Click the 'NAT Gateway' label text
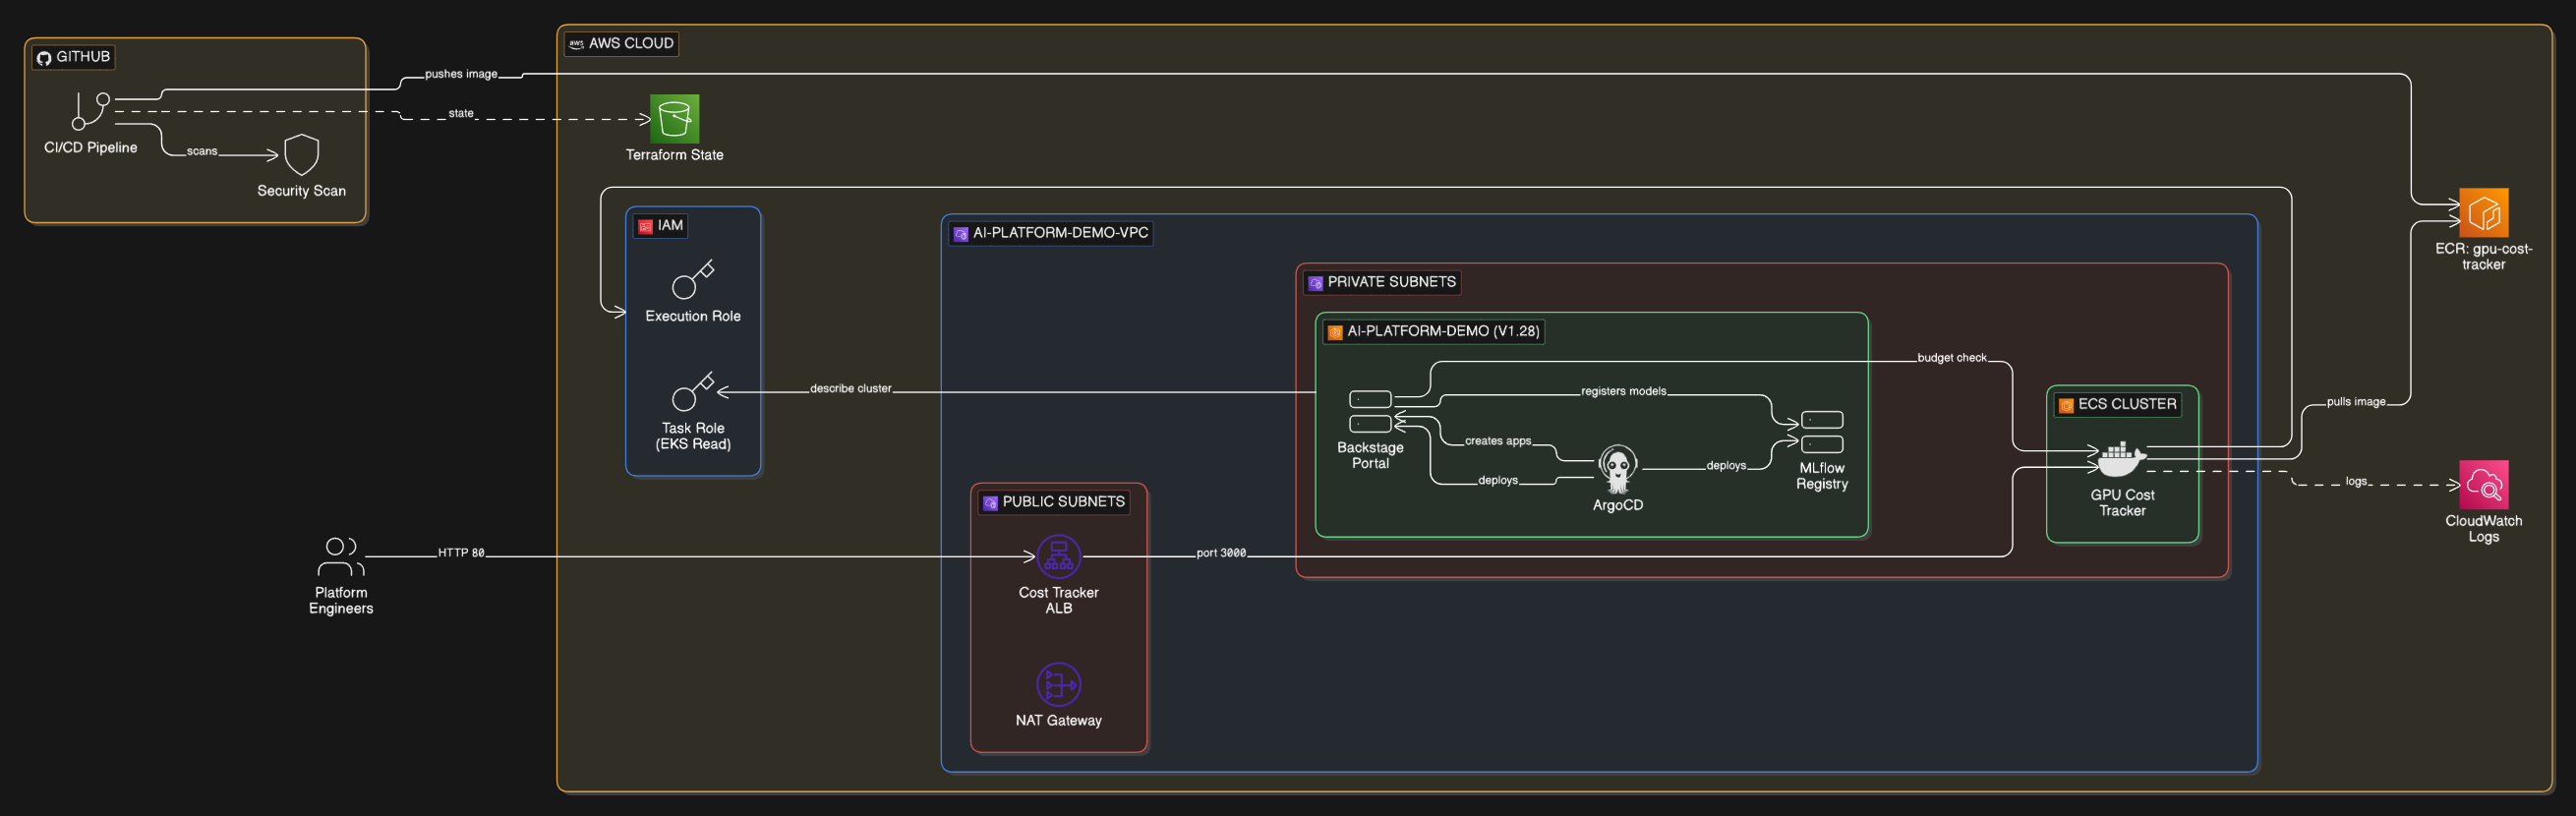This screenshot has height=816, width=2576. [x=1058, y=720]
